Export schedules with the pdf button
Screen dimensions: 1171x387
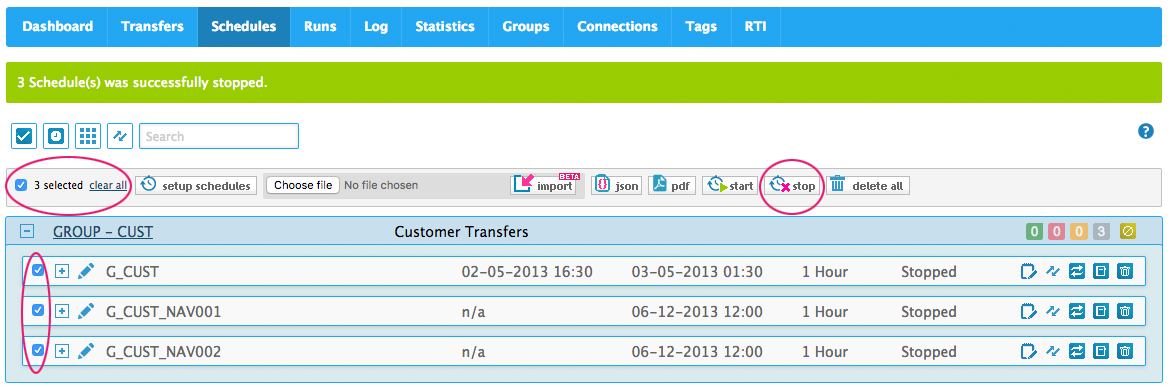[671, 185]
